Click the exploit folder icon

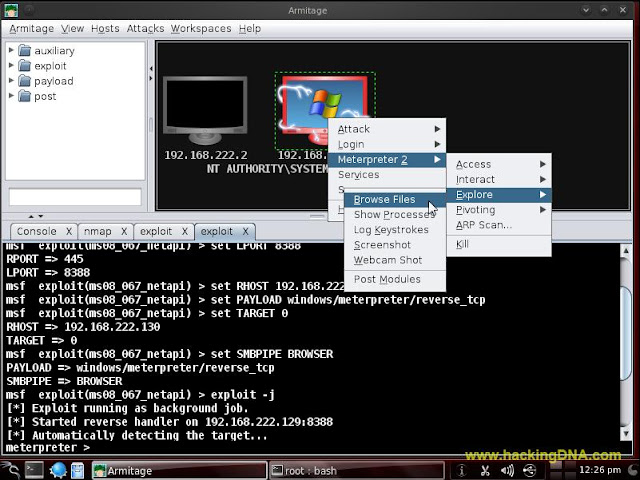25,66
